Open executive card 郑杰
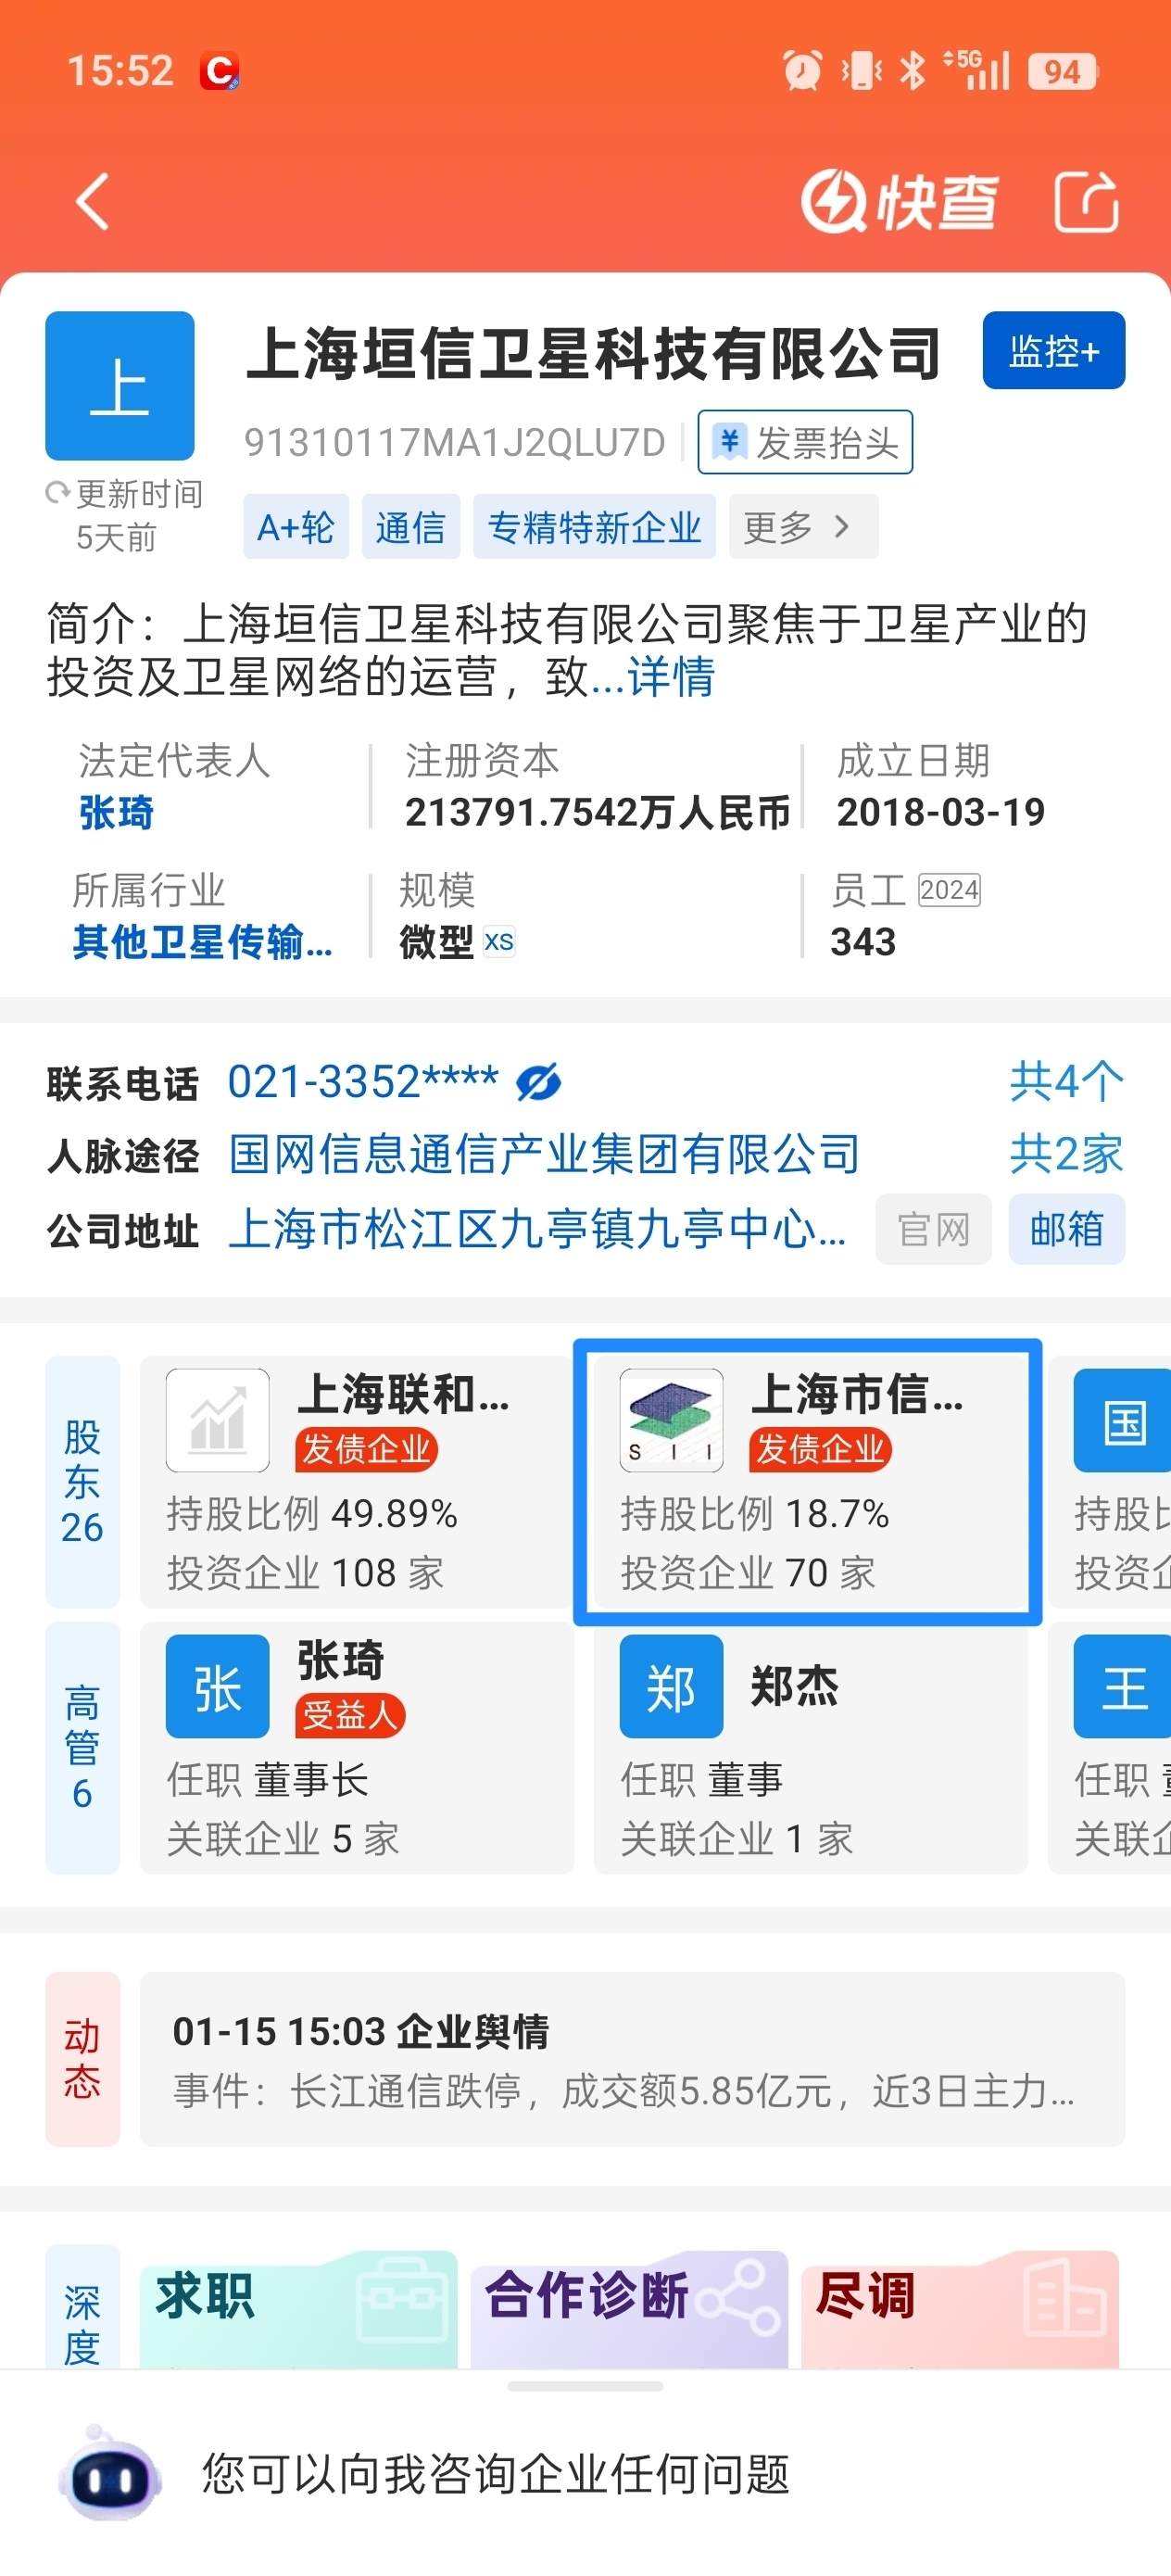Screen dimensions: 1171x2576 click(x=811, y=1748)
